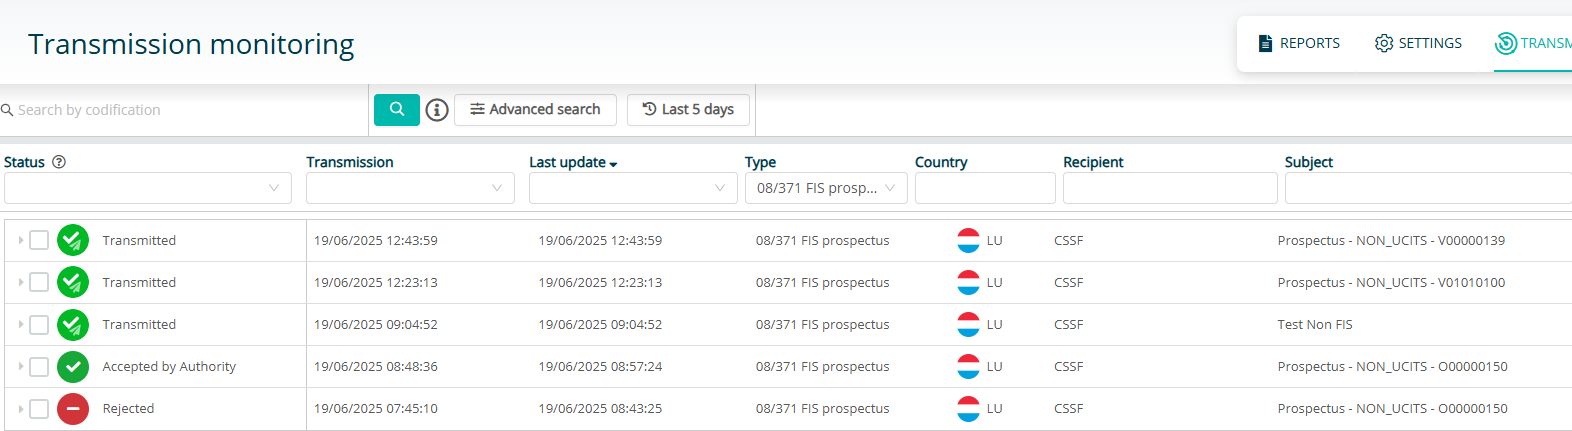Click the Transmitted icon for the 12:43:59 row
Image resolution: width=1572 pixels, height=431 pixels.
pyautogui.click(x=73, y=241)
